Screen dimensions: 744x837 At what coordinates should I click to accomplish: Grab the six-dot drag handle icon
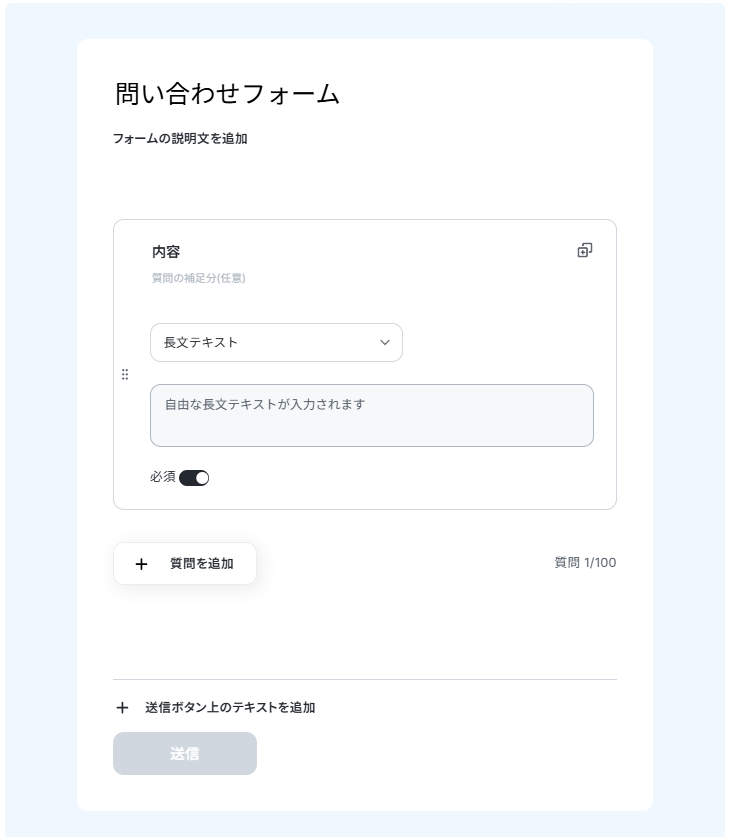click(x=125, y=374)
